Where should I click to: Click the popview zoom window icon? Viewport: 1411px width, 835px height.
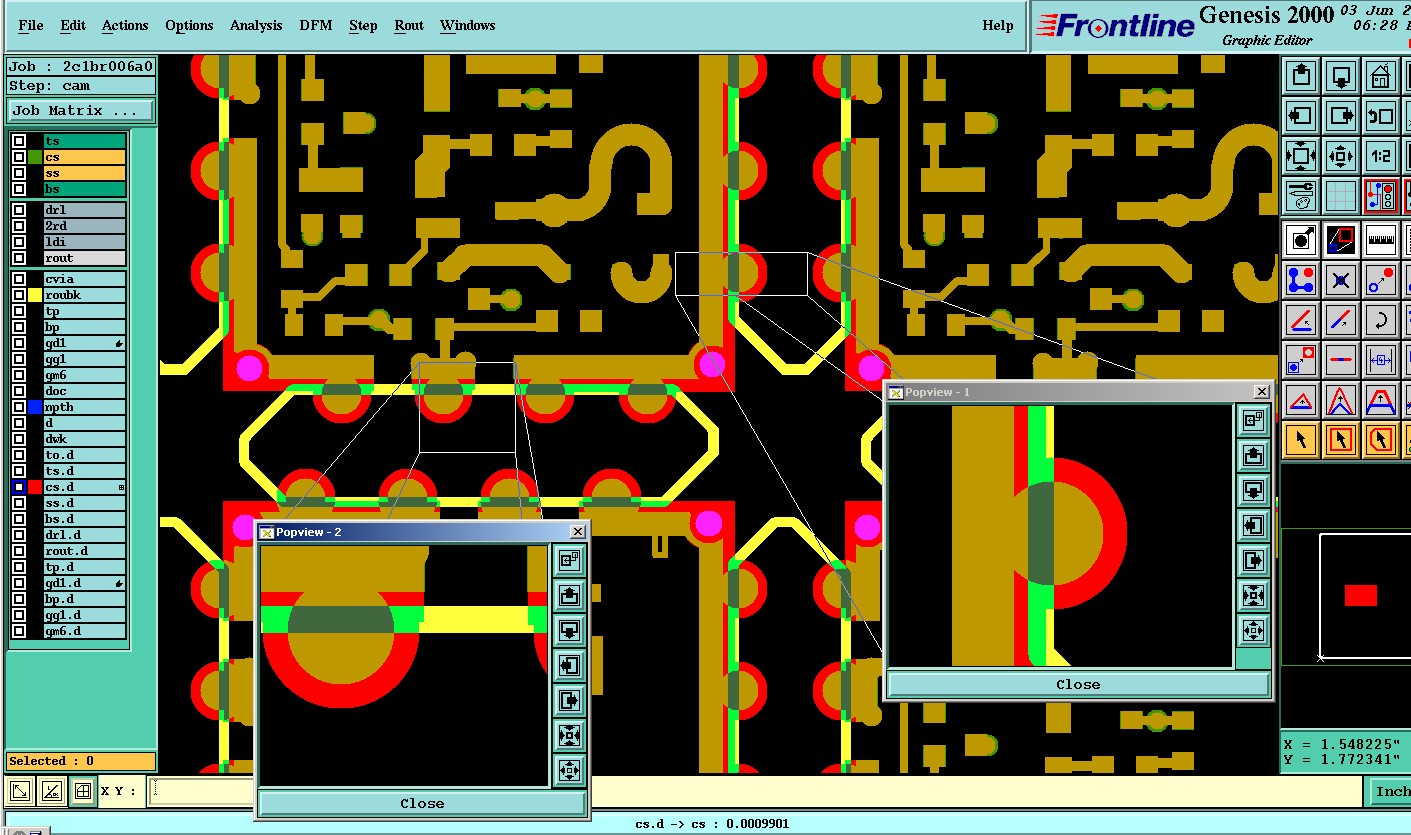1340,240
